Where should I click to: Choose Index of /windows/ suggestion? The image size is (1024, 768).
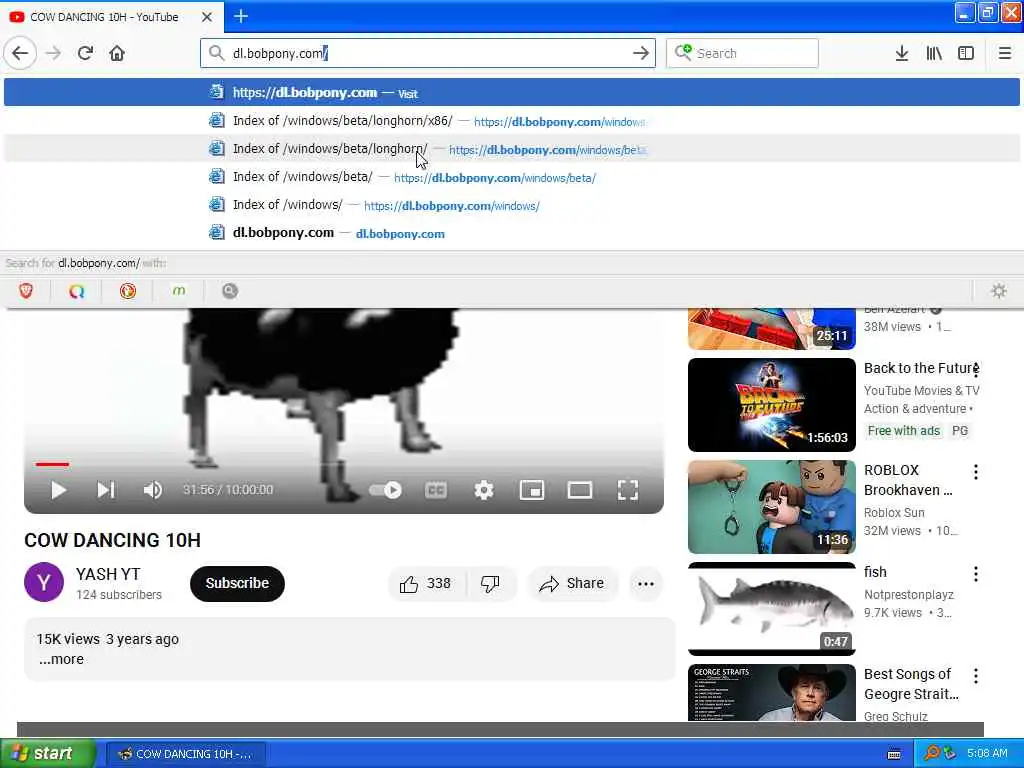tap(511, 205)
